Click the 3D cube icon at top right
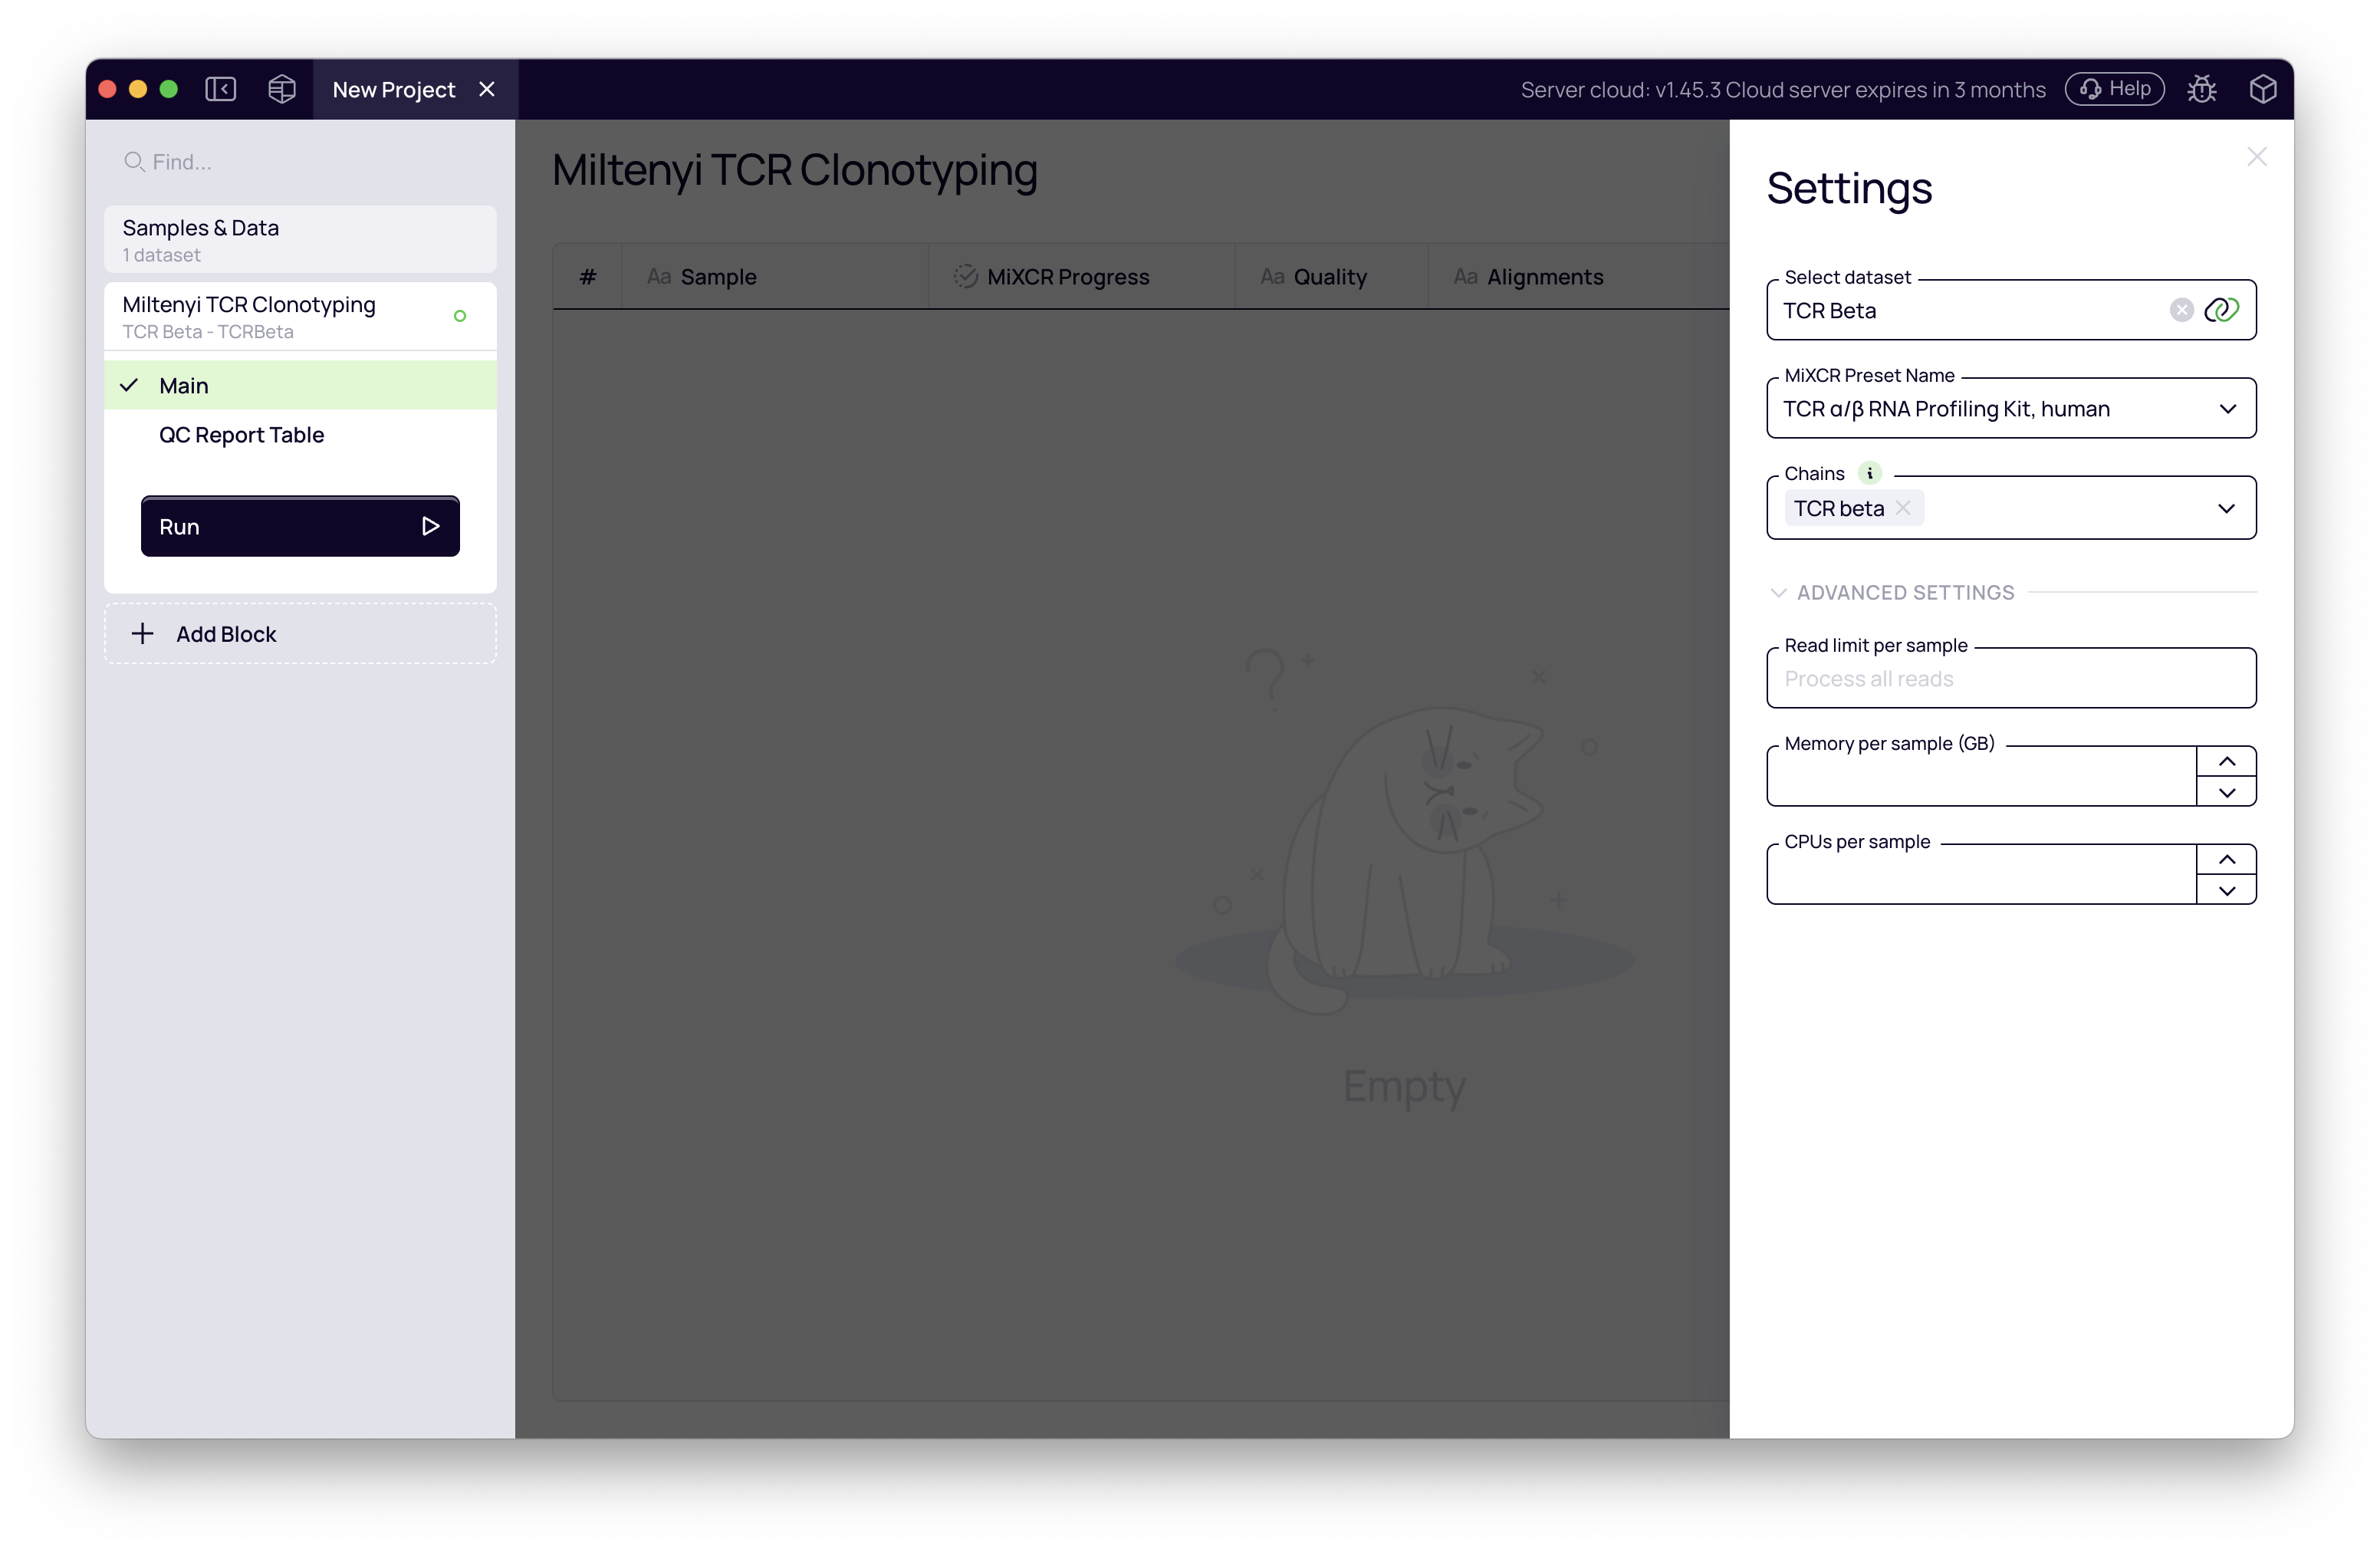The image size is (2380, 1552). point(2263,89)
